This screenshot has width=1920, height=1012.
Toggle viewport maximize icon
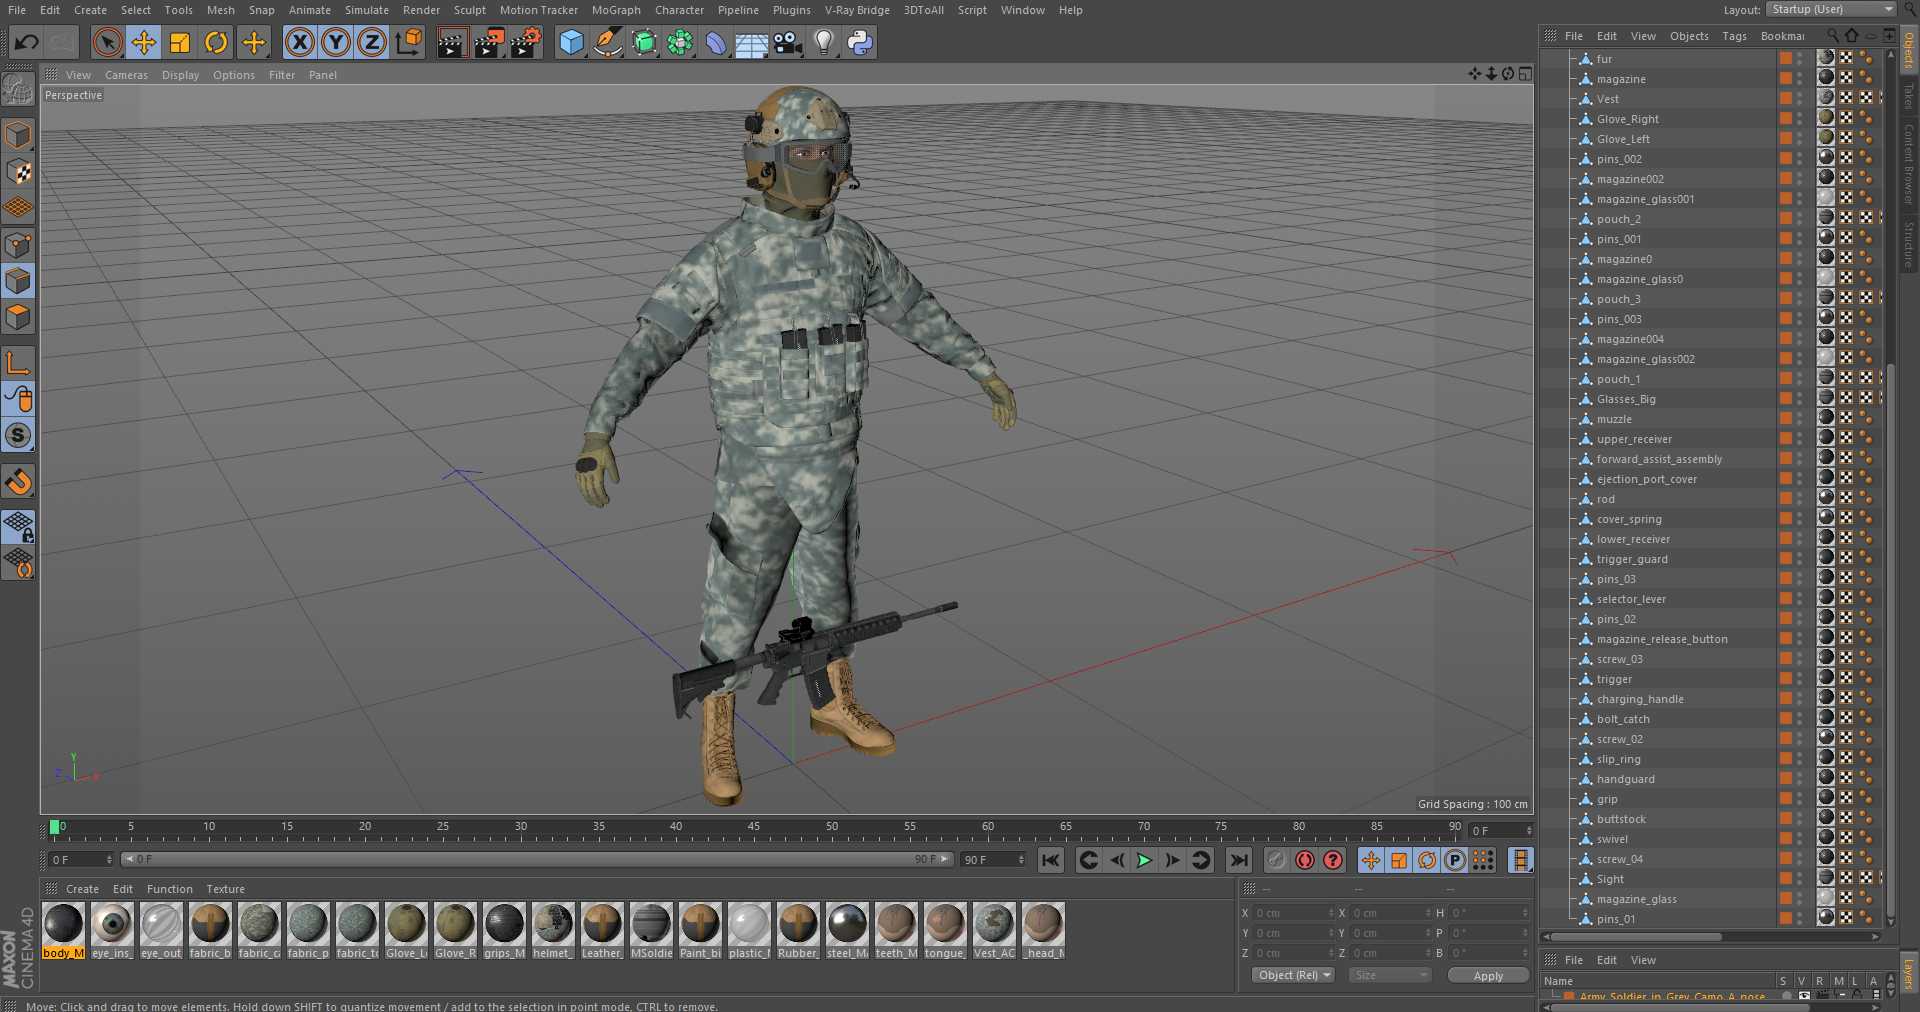pos(1525,74)
